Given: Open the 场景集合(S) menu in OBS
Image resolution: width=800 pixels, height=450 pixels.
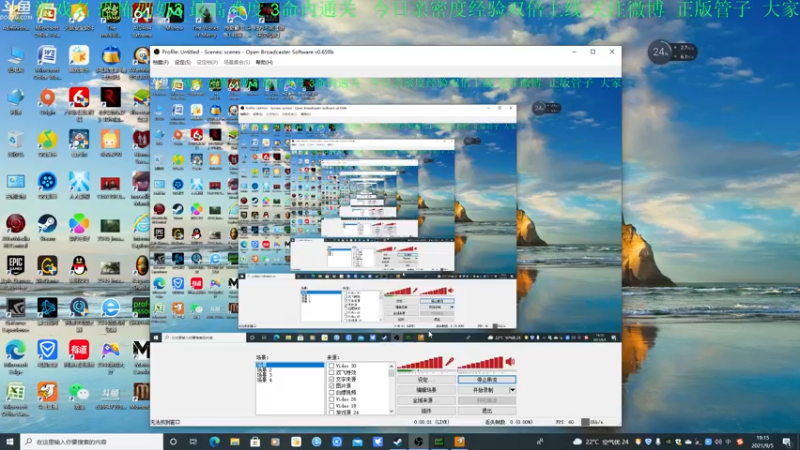Looking at the screenshot, I should click(x=237, y=62).
